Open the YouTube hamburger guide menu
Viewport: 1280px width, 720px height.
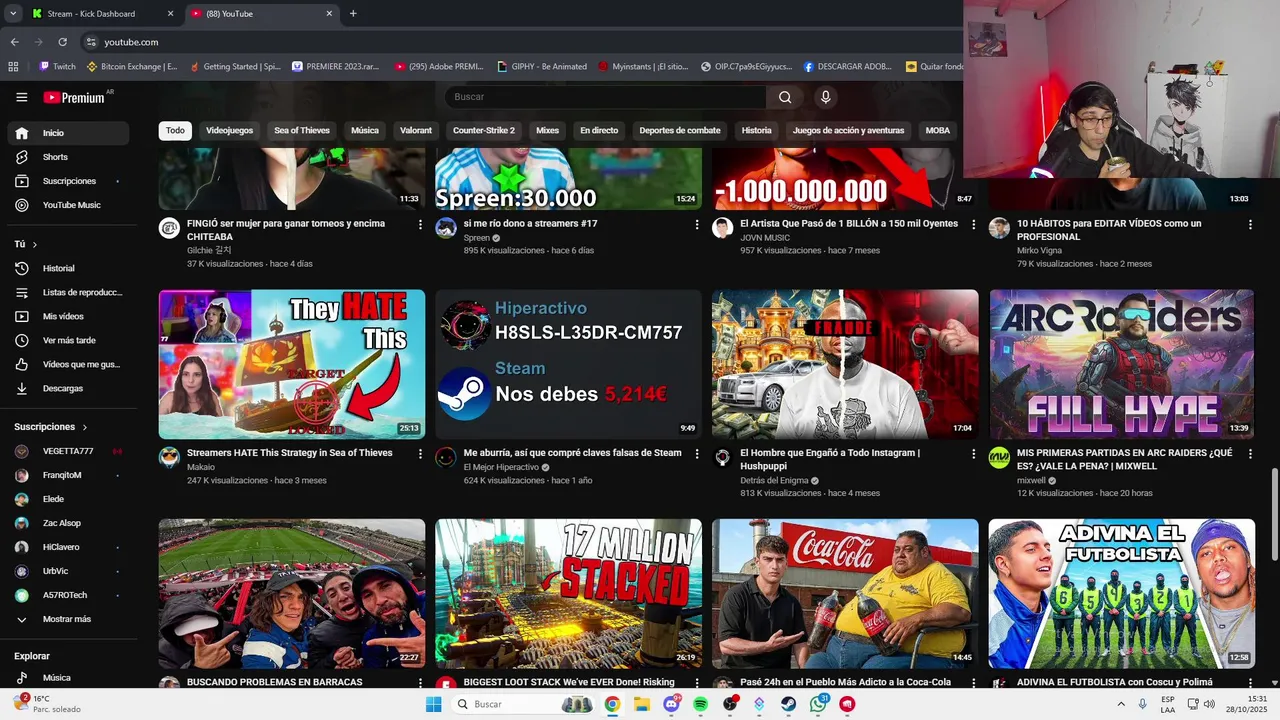[x=21, y=97]
